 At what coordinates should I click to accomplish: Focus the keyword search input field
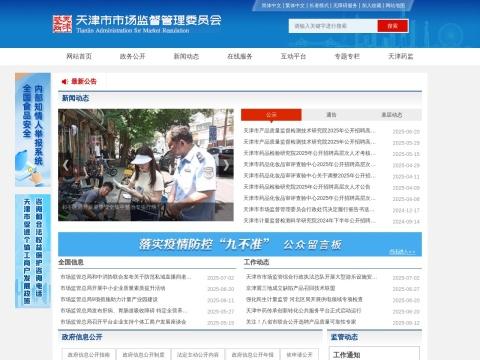333,26
